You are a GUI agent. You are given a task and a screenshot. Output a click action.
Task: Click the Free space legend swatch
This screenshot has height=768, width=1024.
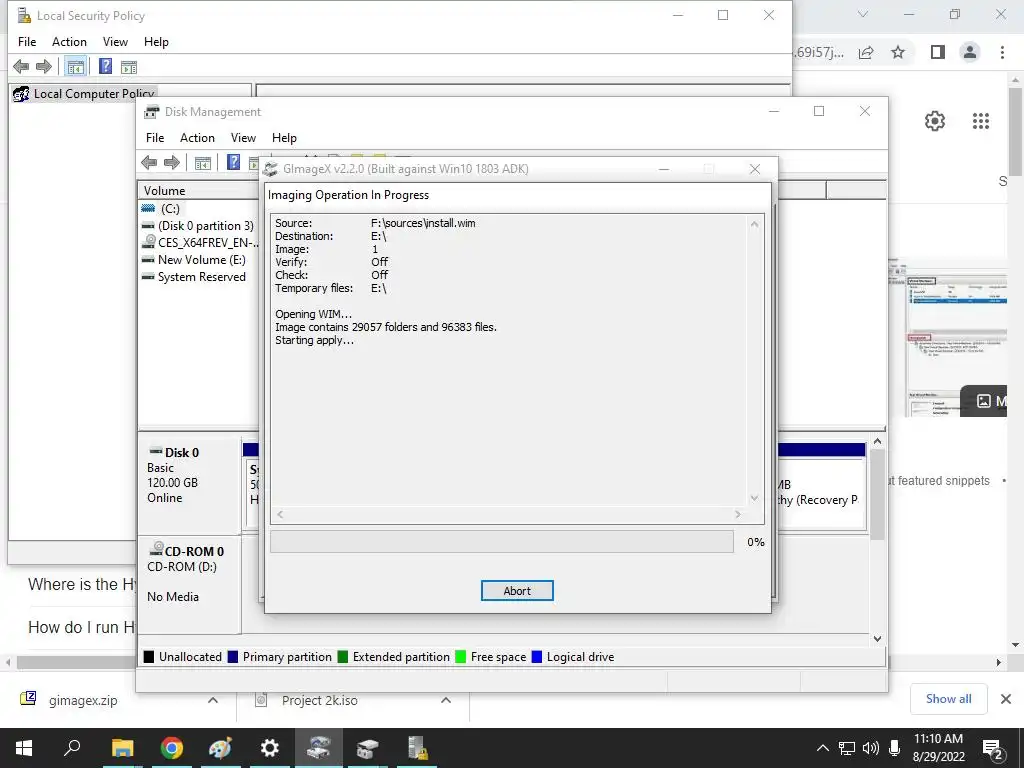(x=460, y=657)
